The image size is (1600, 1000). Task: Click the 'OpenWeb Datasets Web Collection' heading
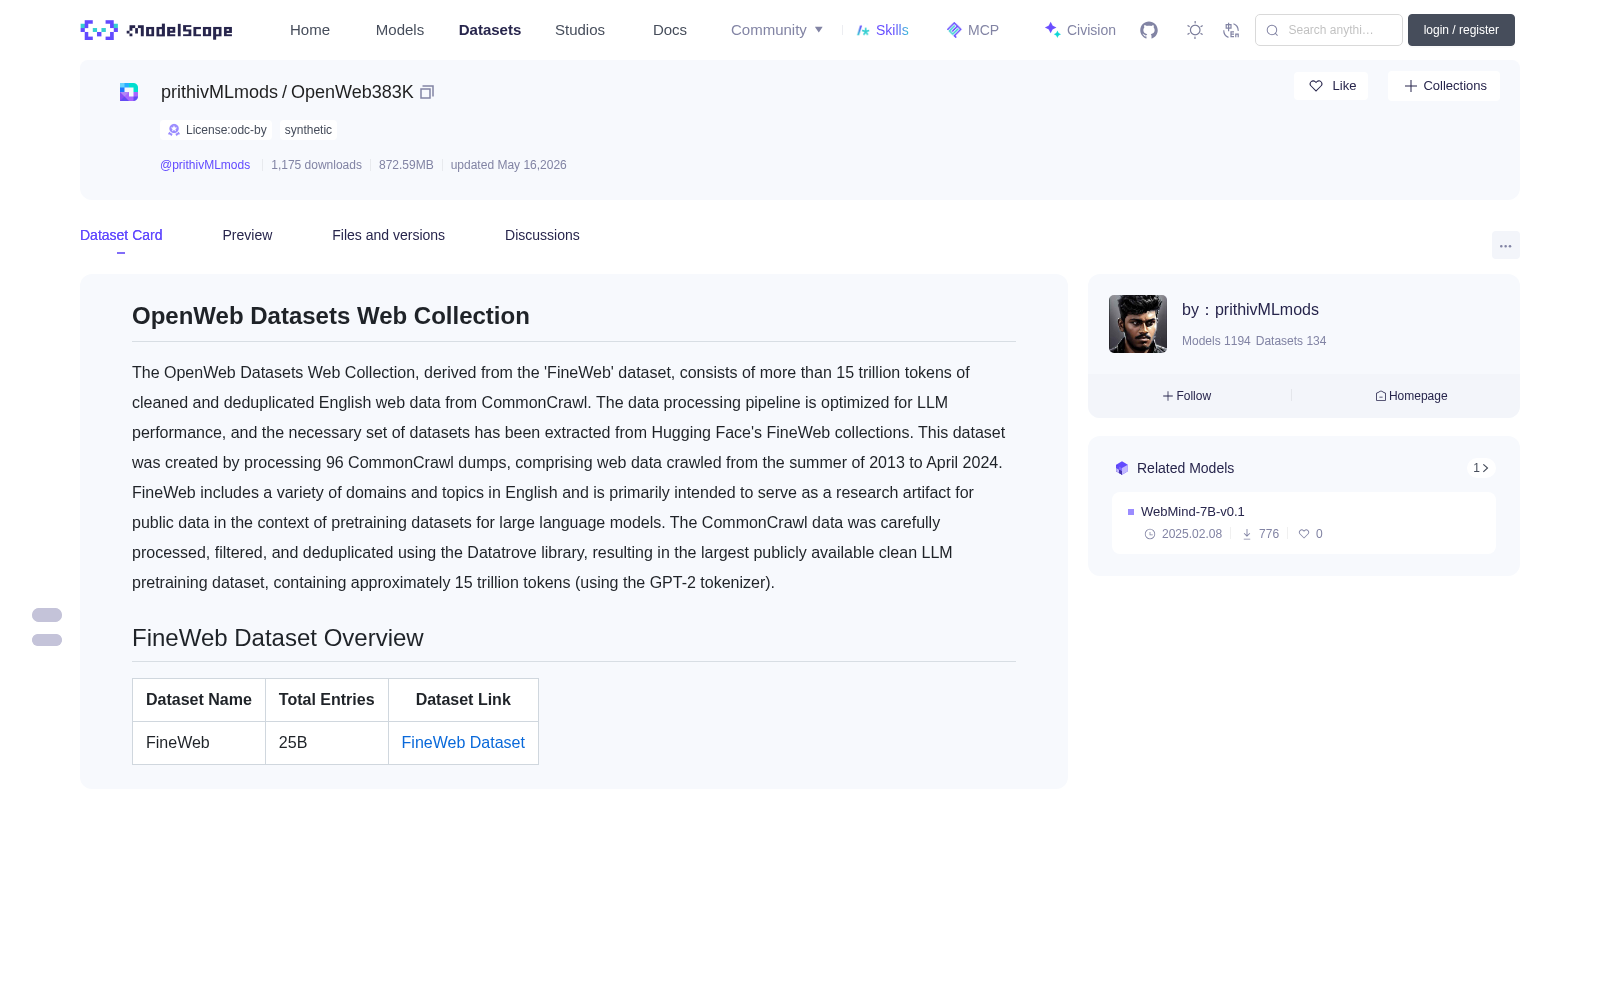331,316
